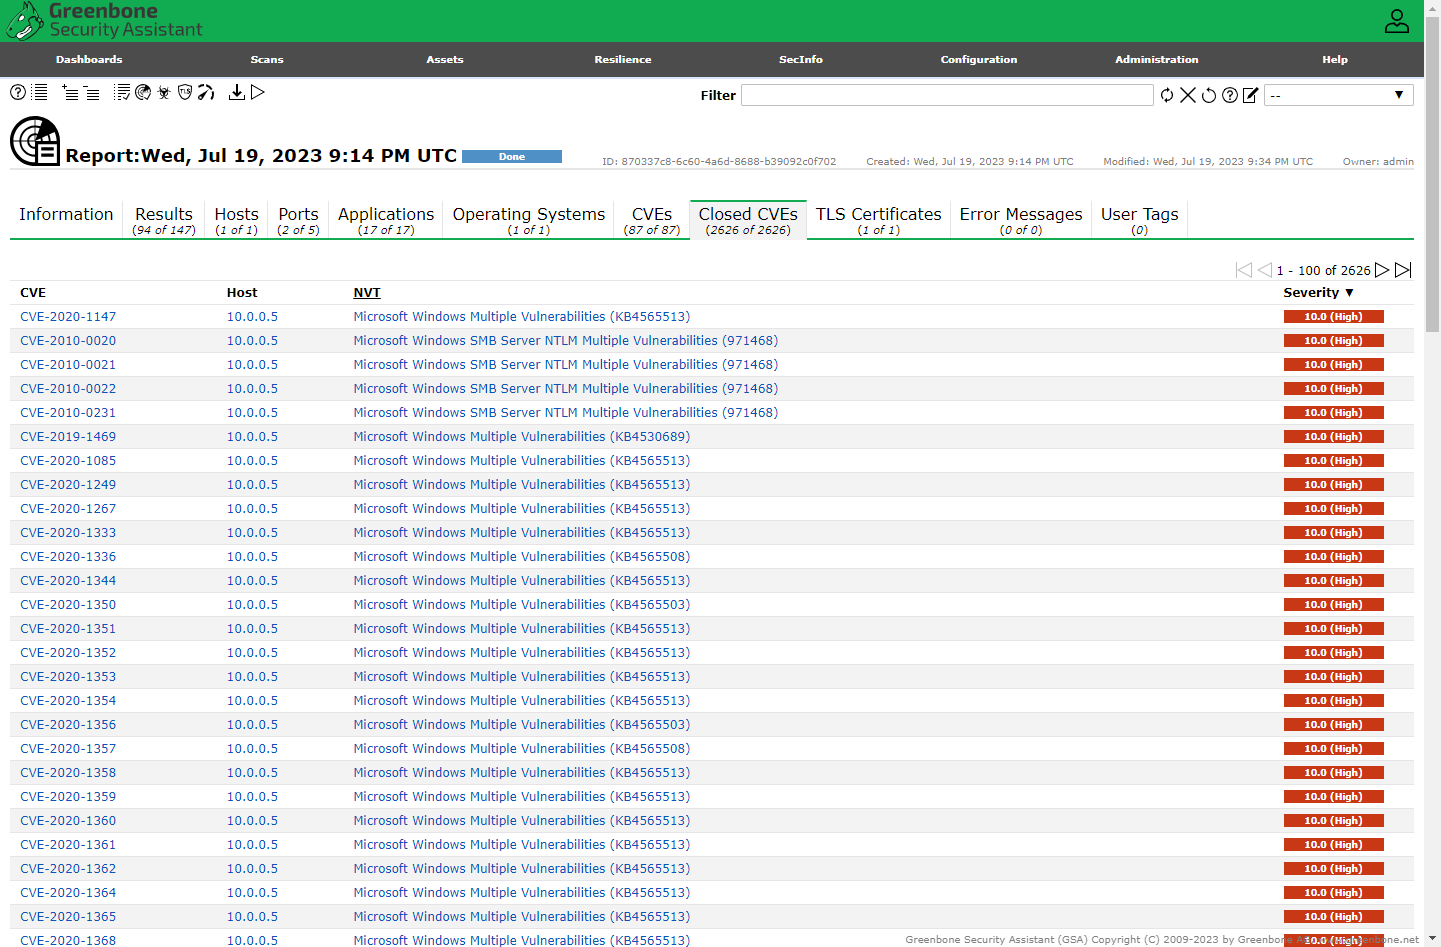This screenshot has width=1441, height=947.
Task: Click the Filter text input field
Action: (947, 95)
